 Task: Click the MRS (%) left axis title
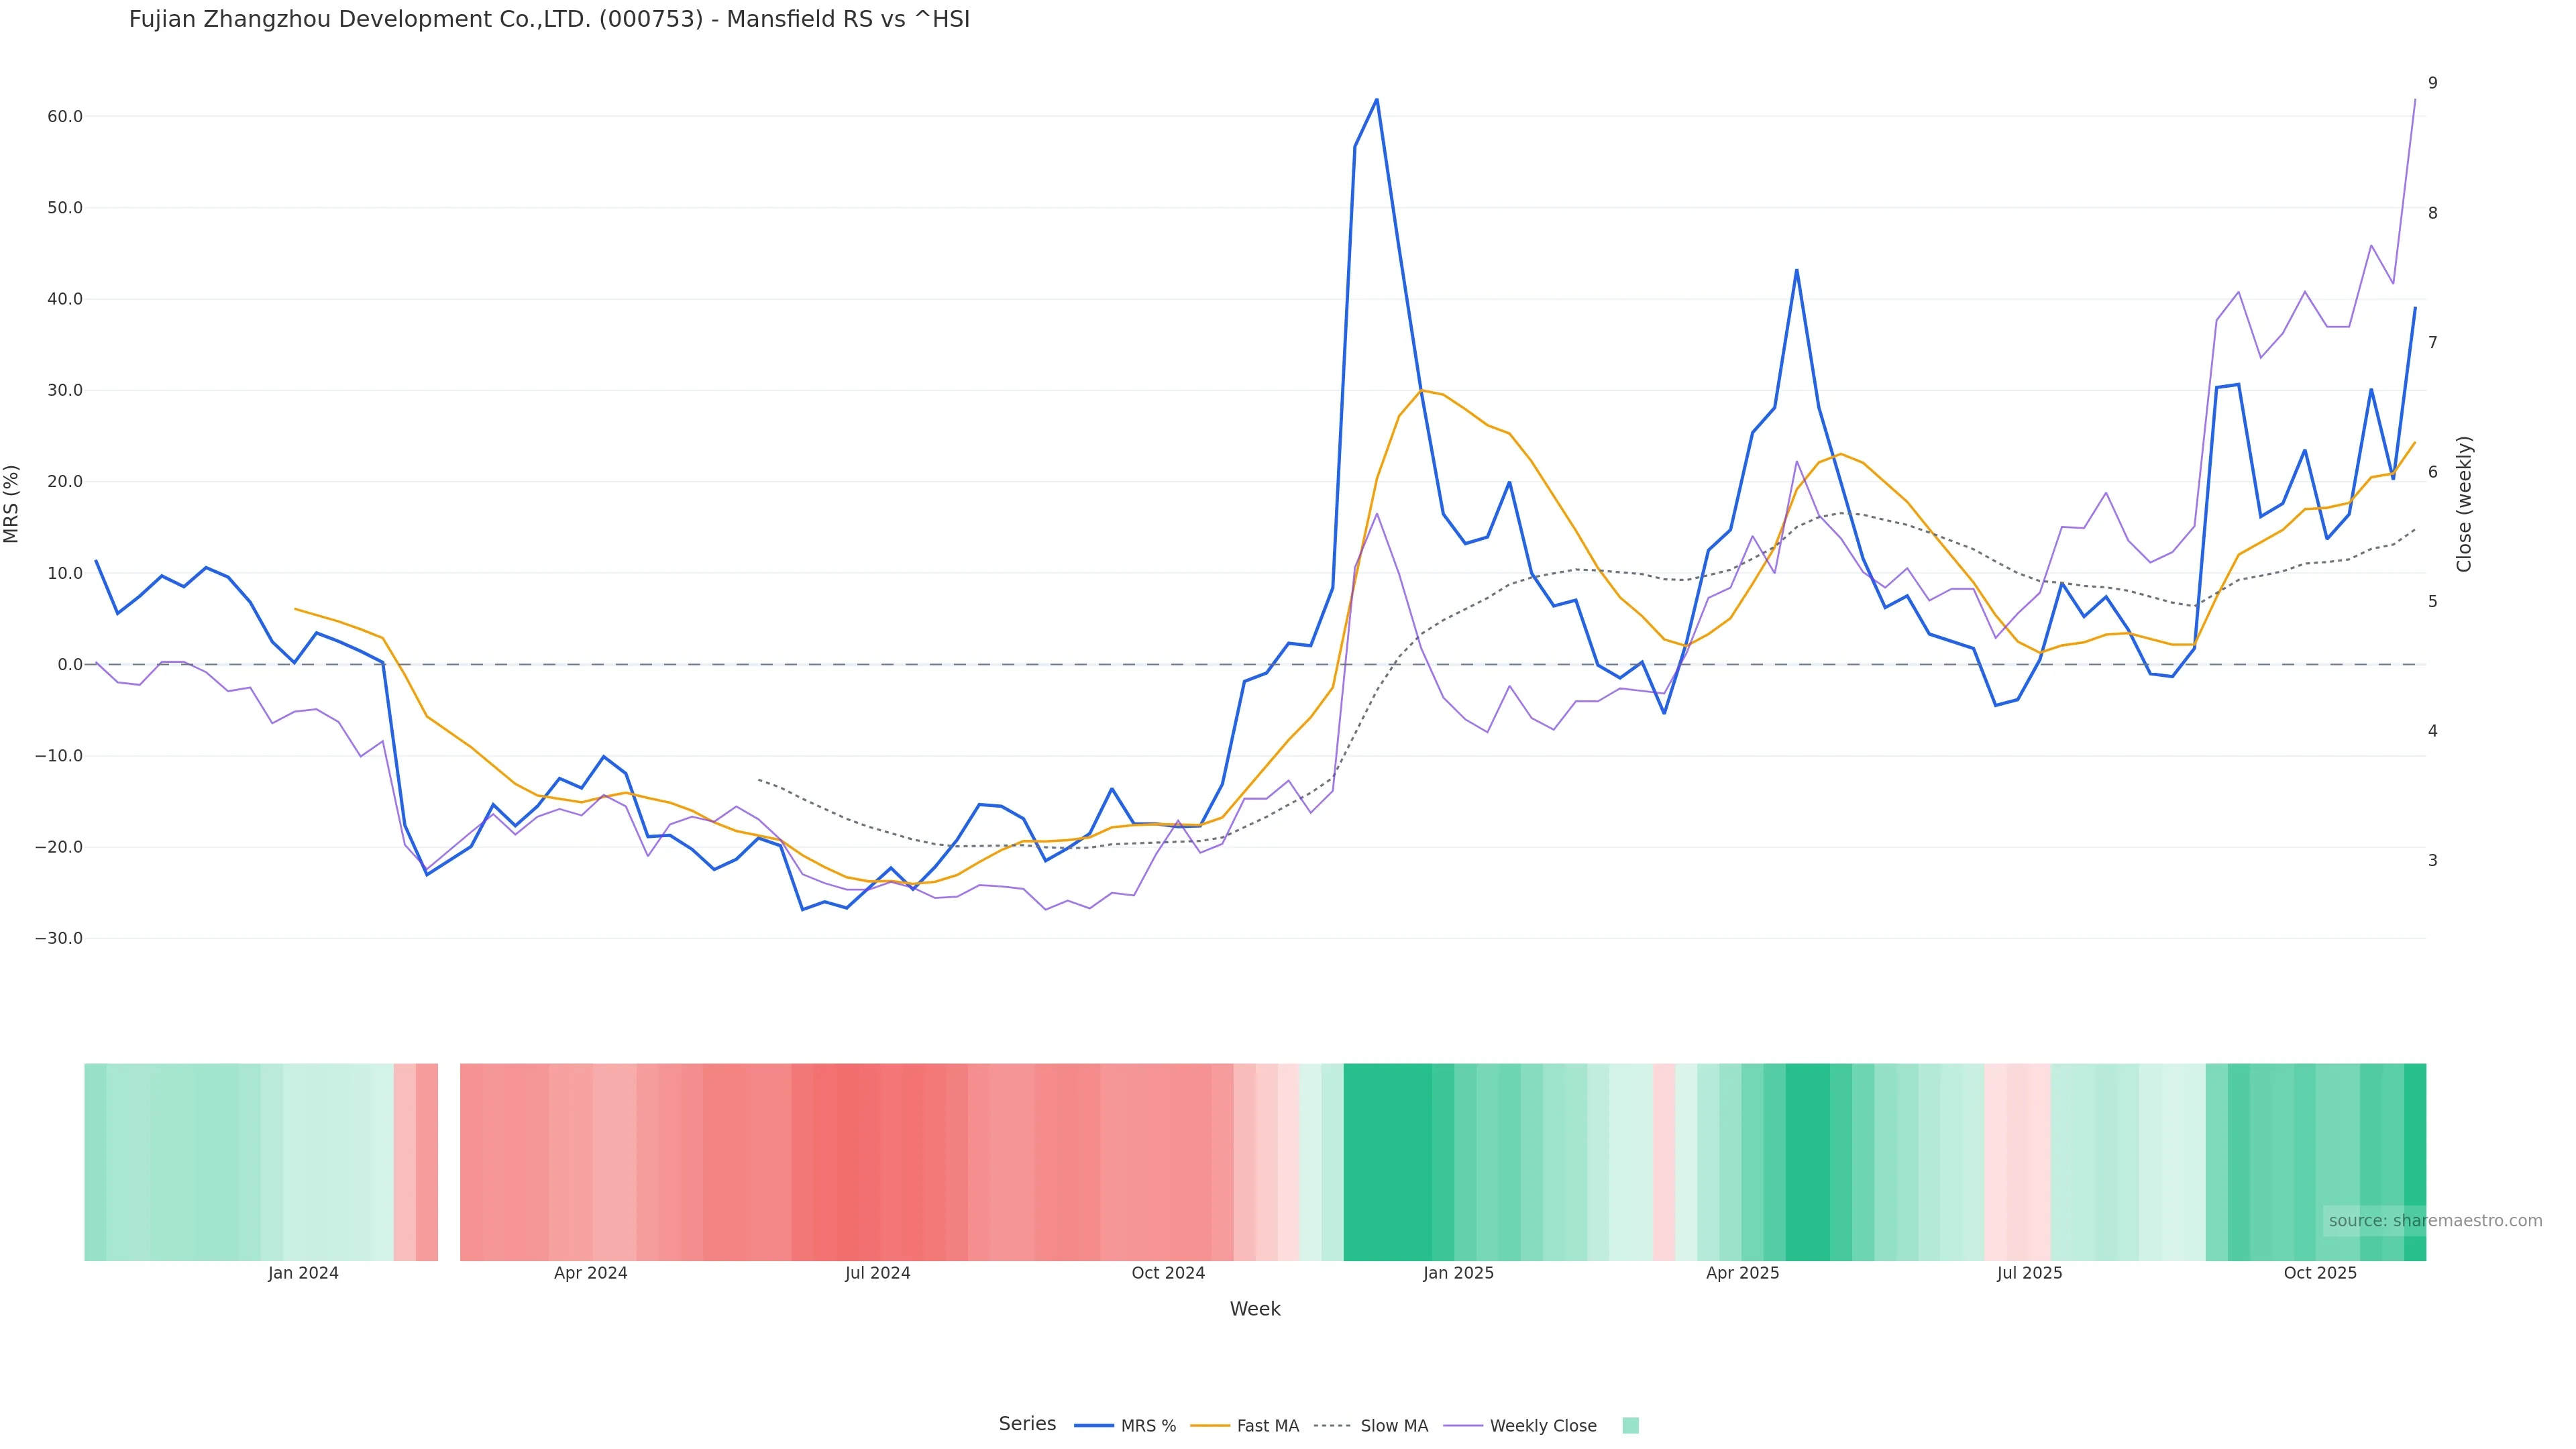tap(12, 504)
